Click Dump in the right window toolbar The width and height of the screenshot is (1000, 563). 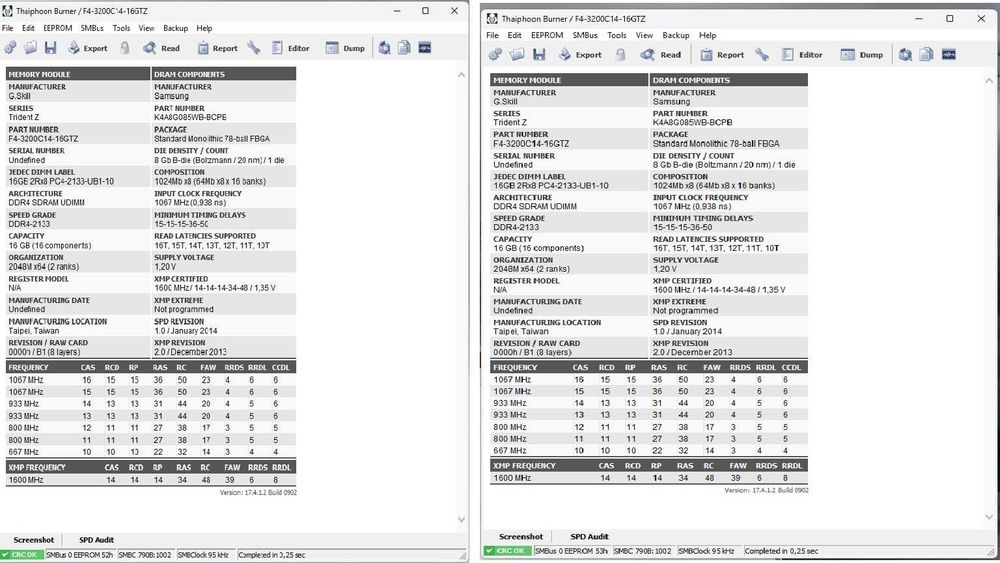tap(862, 55)
